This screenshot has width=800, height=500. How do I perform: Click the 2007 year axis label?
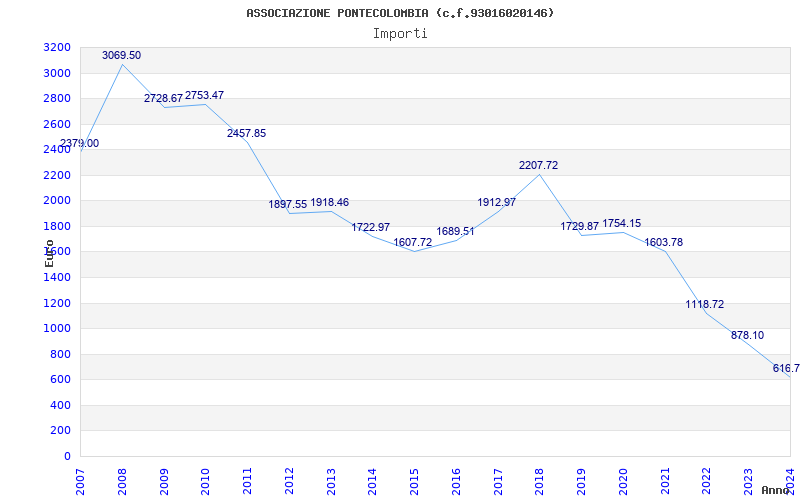(x=80, y=482)
